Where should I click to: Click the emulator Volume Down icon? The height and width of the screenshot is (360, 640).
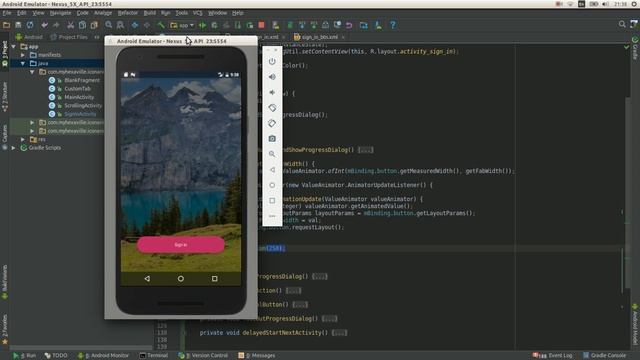(272, 92)
